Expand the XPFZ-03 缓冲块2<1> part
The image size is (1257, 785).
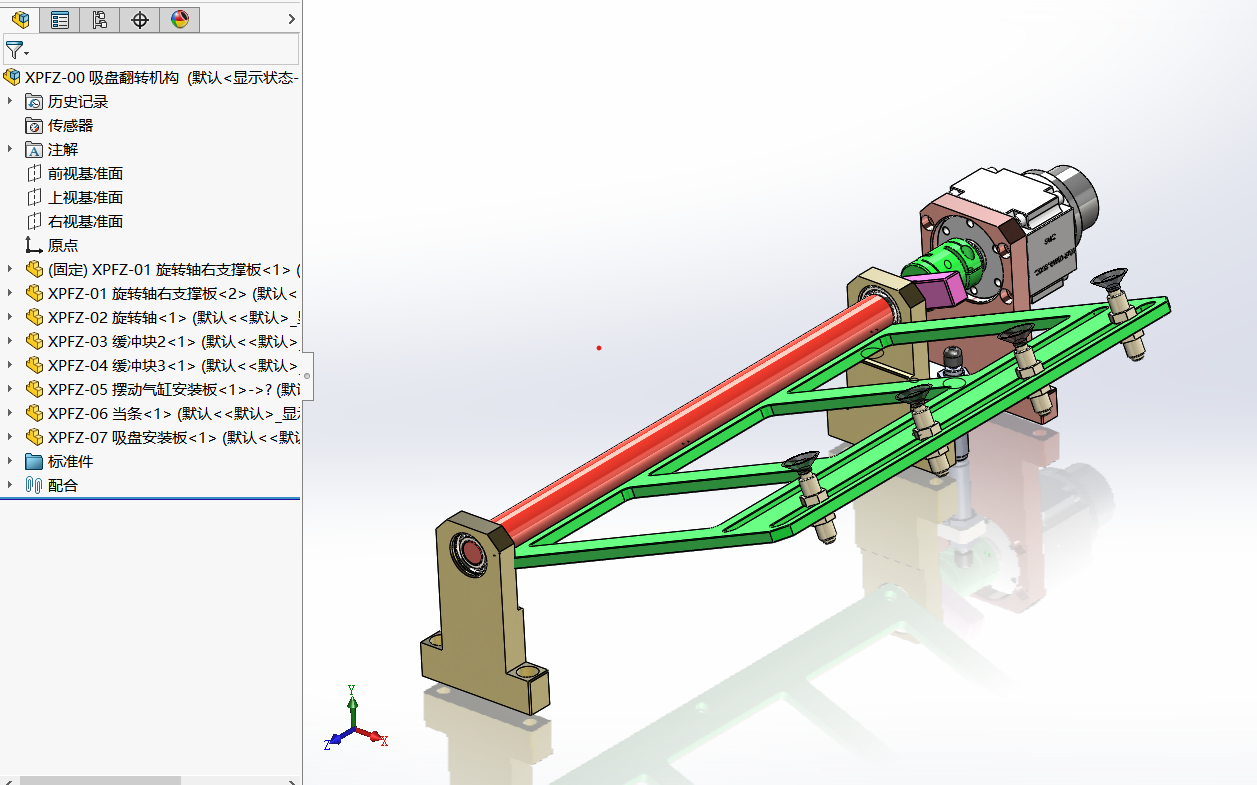(x=11, y=341)
